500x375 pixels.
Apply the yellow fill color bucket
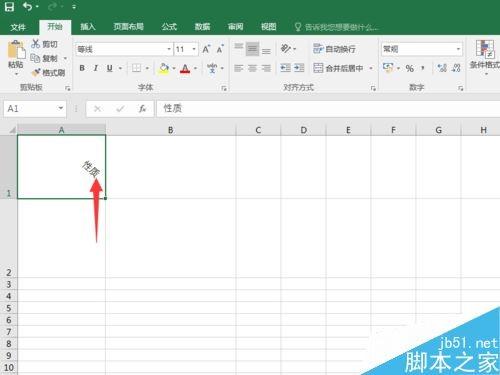[x=164, y=69]
